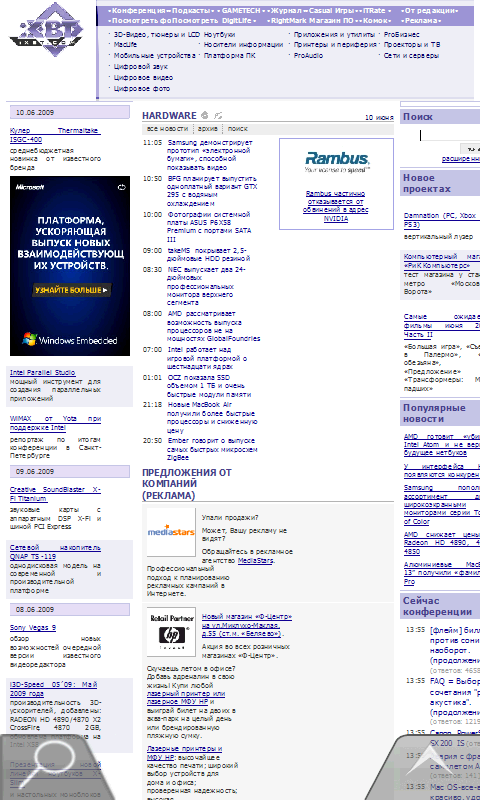Viewport: 480px width, 800px height.
Task: Open the Новые MacBook Air news item
Action: tap(212, 417)
